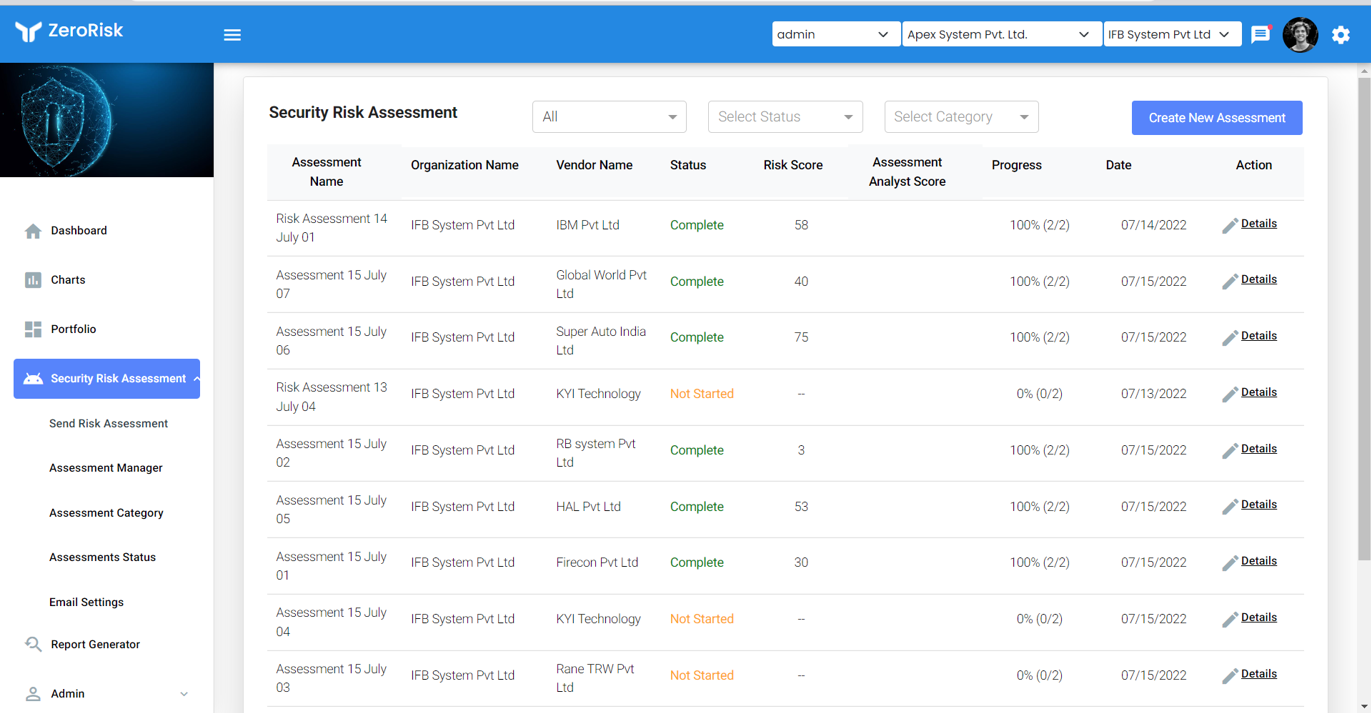Open the IFB System Pvt Ltd header dropdown
This screenshot has height=713, width=1371.
click(1172, 34)
